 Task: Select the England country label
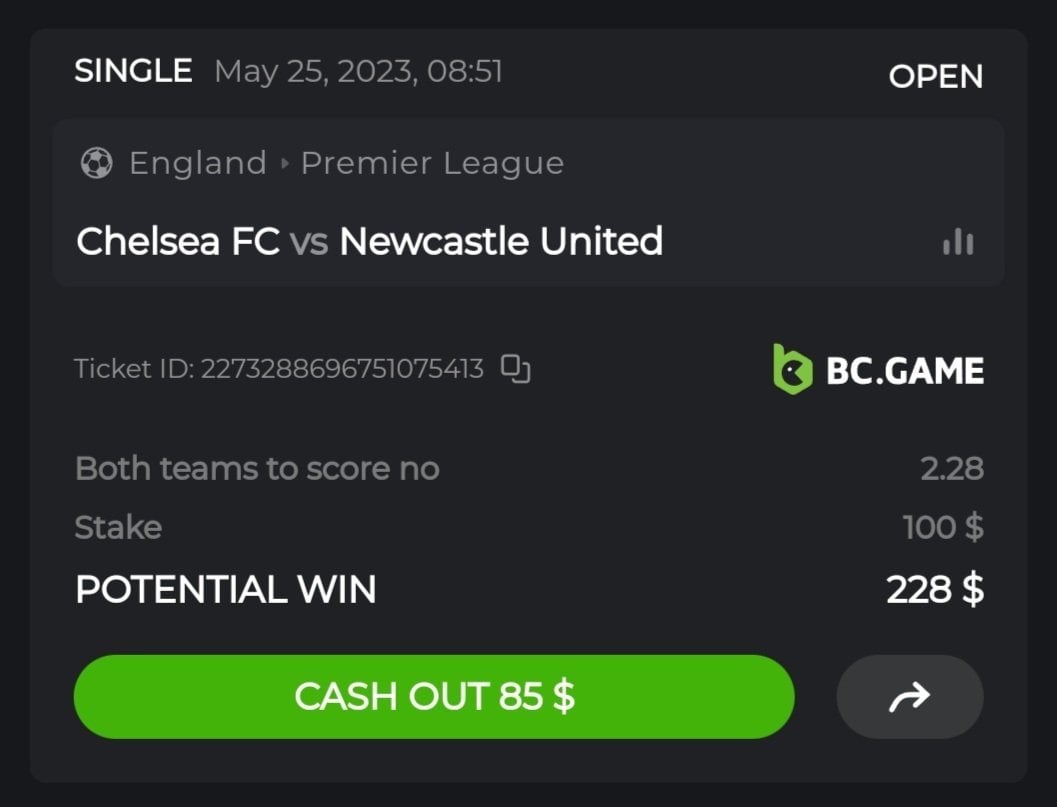[198, 163]
